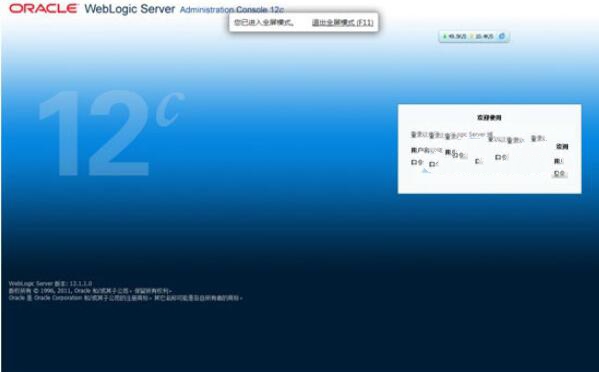Click the WebLogic Server version footer line

coord(50,284)
